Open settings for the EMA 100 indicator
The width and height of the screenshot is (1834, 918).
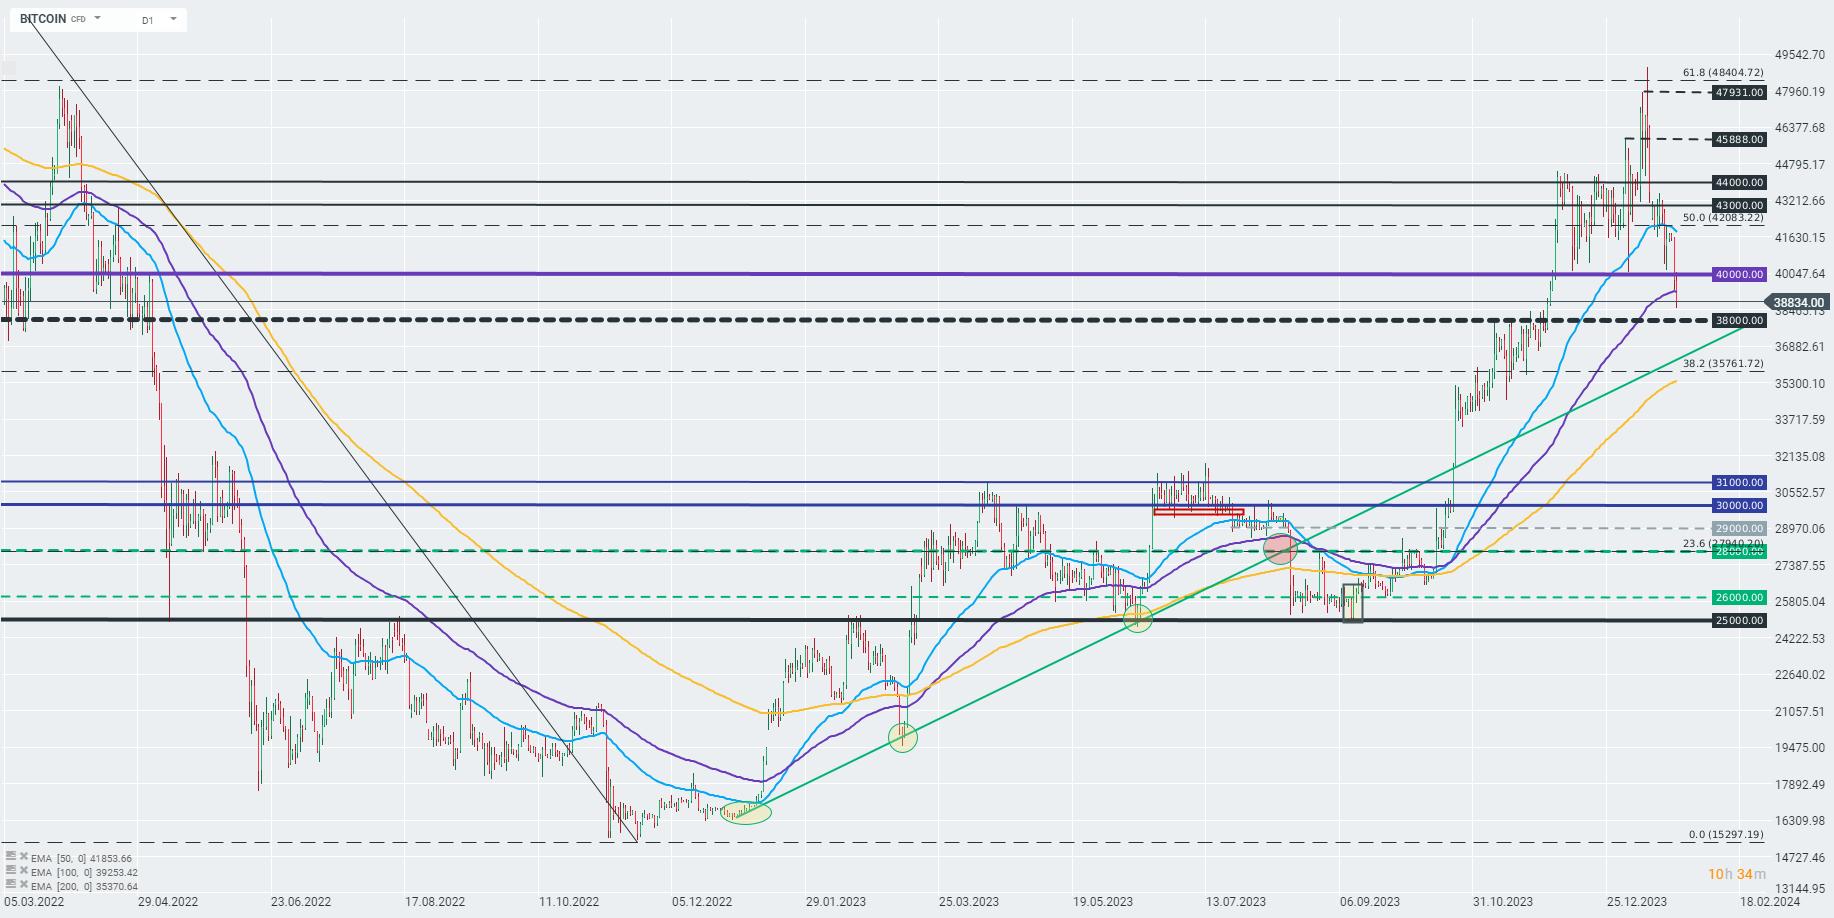click(10, 871)
